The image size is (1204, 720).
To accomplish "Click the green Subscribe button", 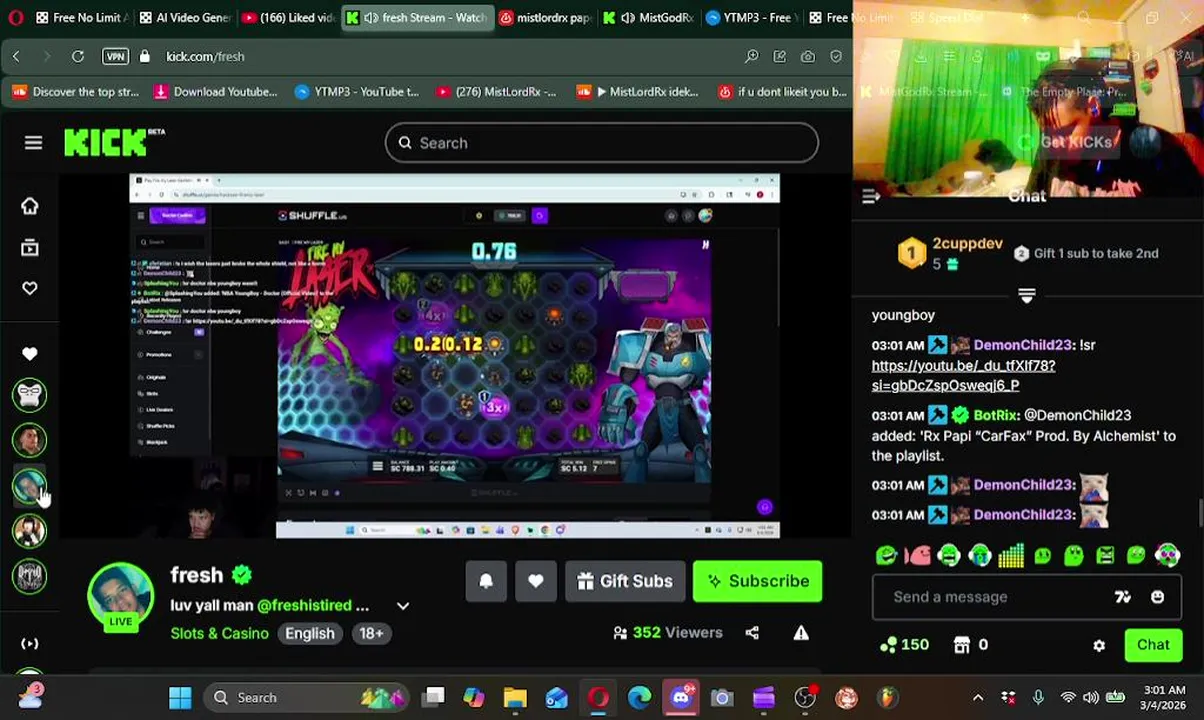I will [x=758, y=581].
